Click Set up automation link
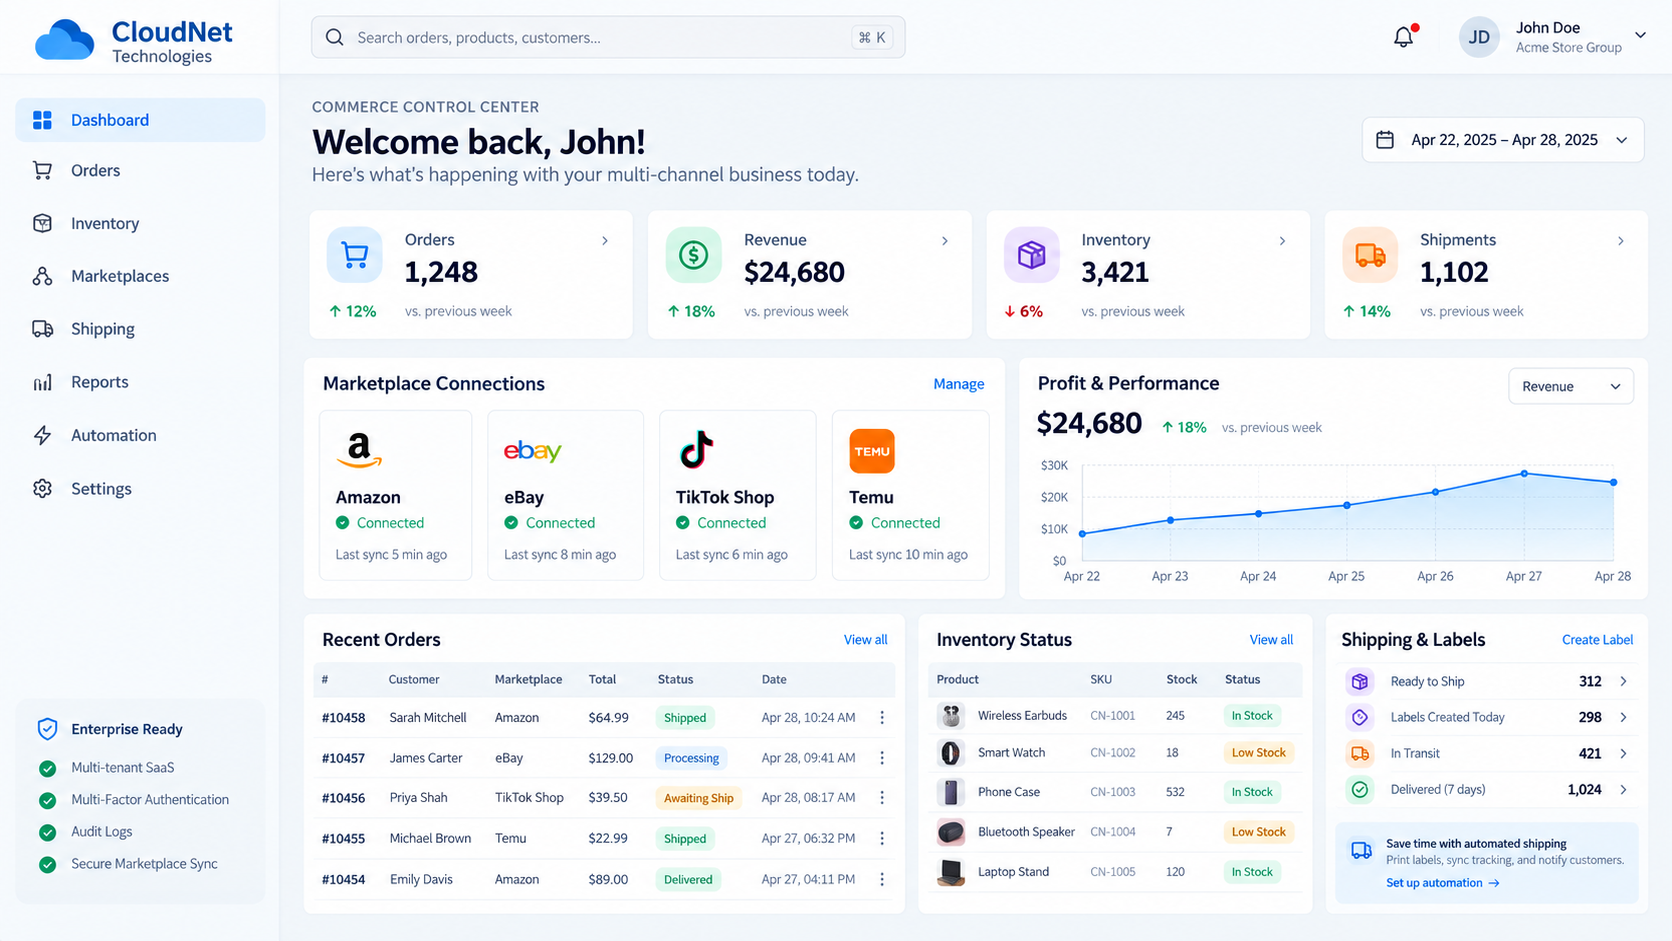 coord(1442,883)
